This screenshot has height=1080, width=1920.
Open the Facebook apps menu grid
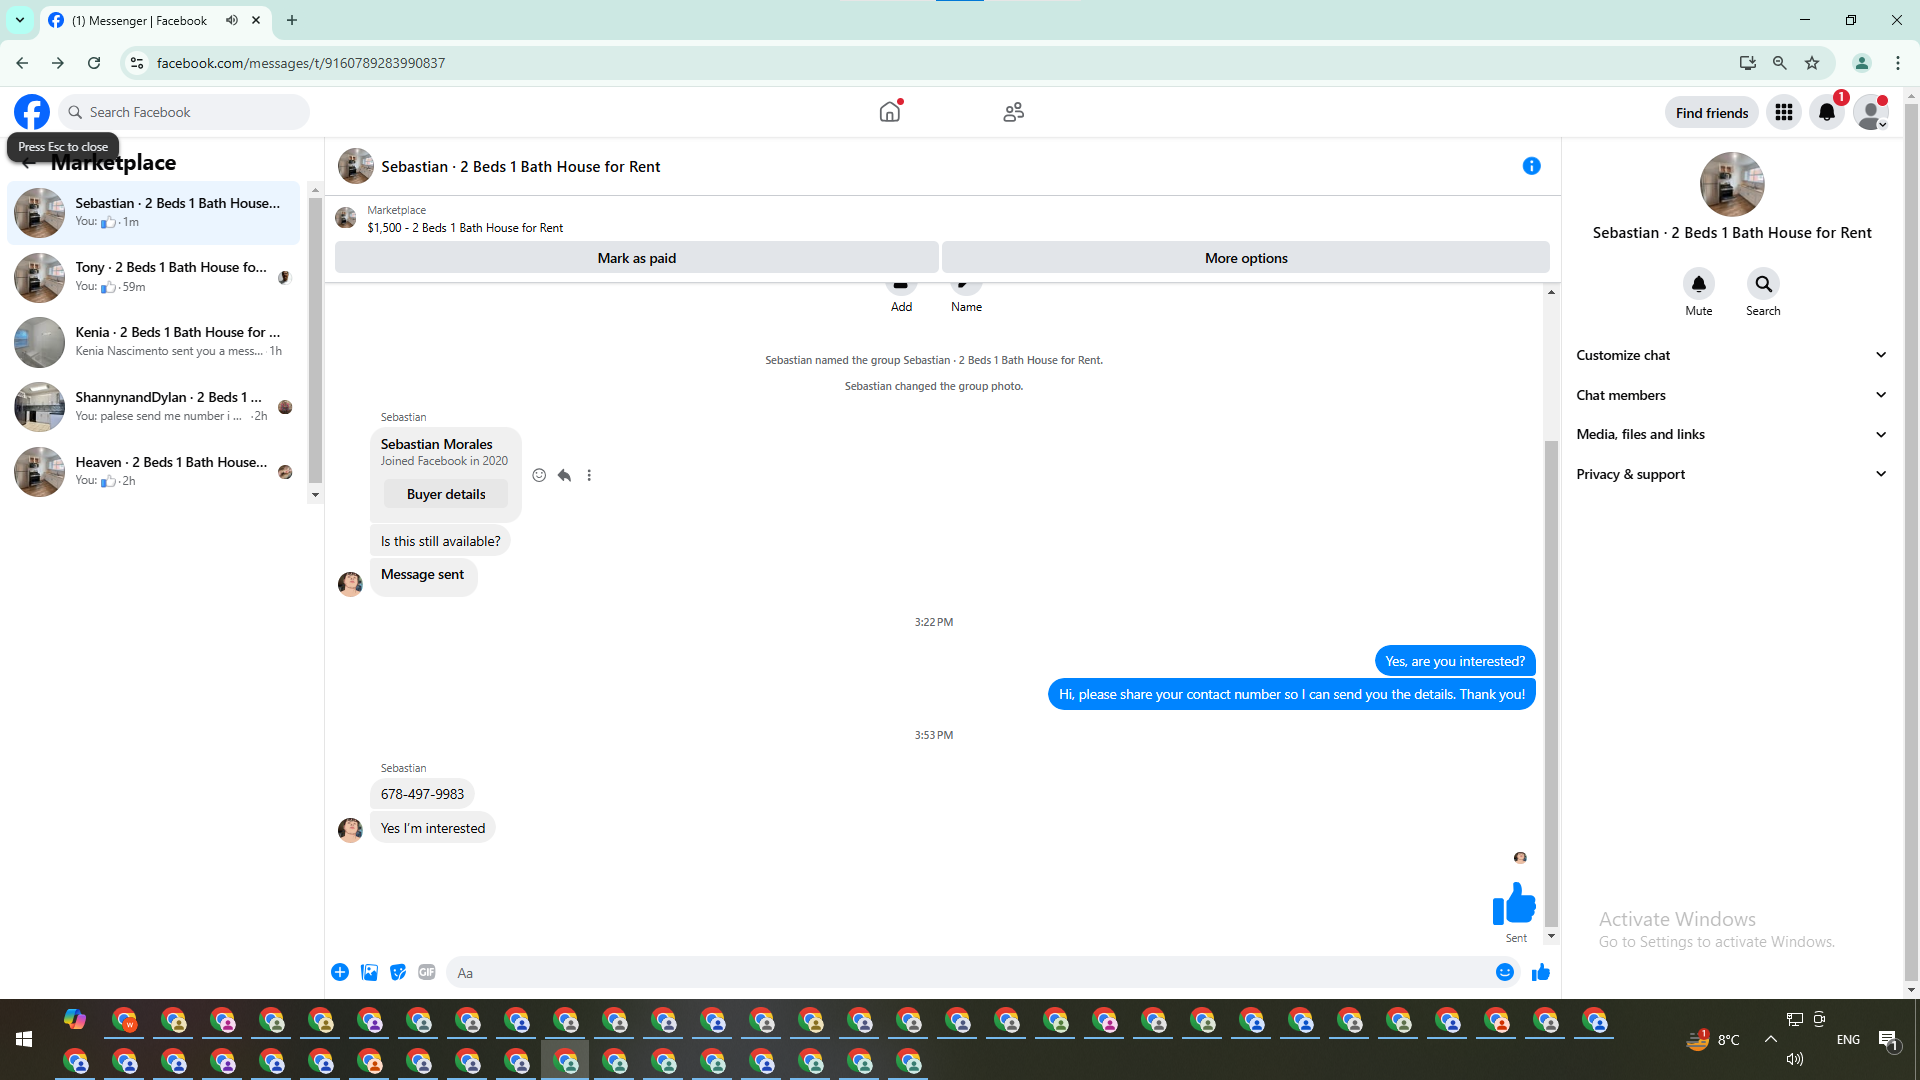pyautogui.click(x=1783, y=112)
